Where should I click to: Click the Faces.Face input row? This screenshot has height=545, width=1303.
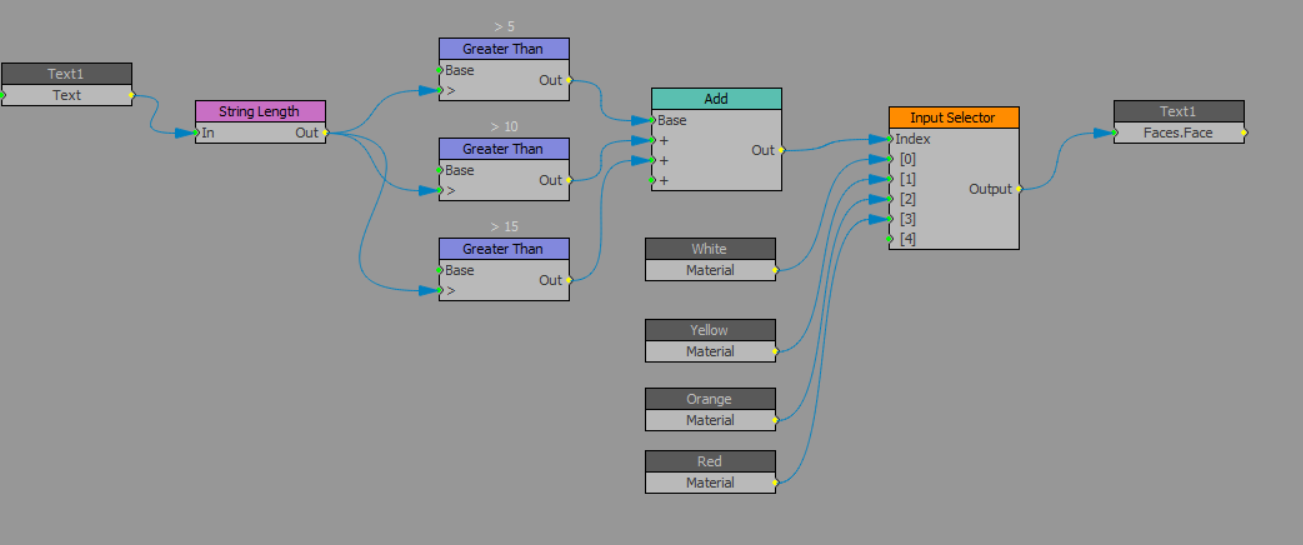1179,132
